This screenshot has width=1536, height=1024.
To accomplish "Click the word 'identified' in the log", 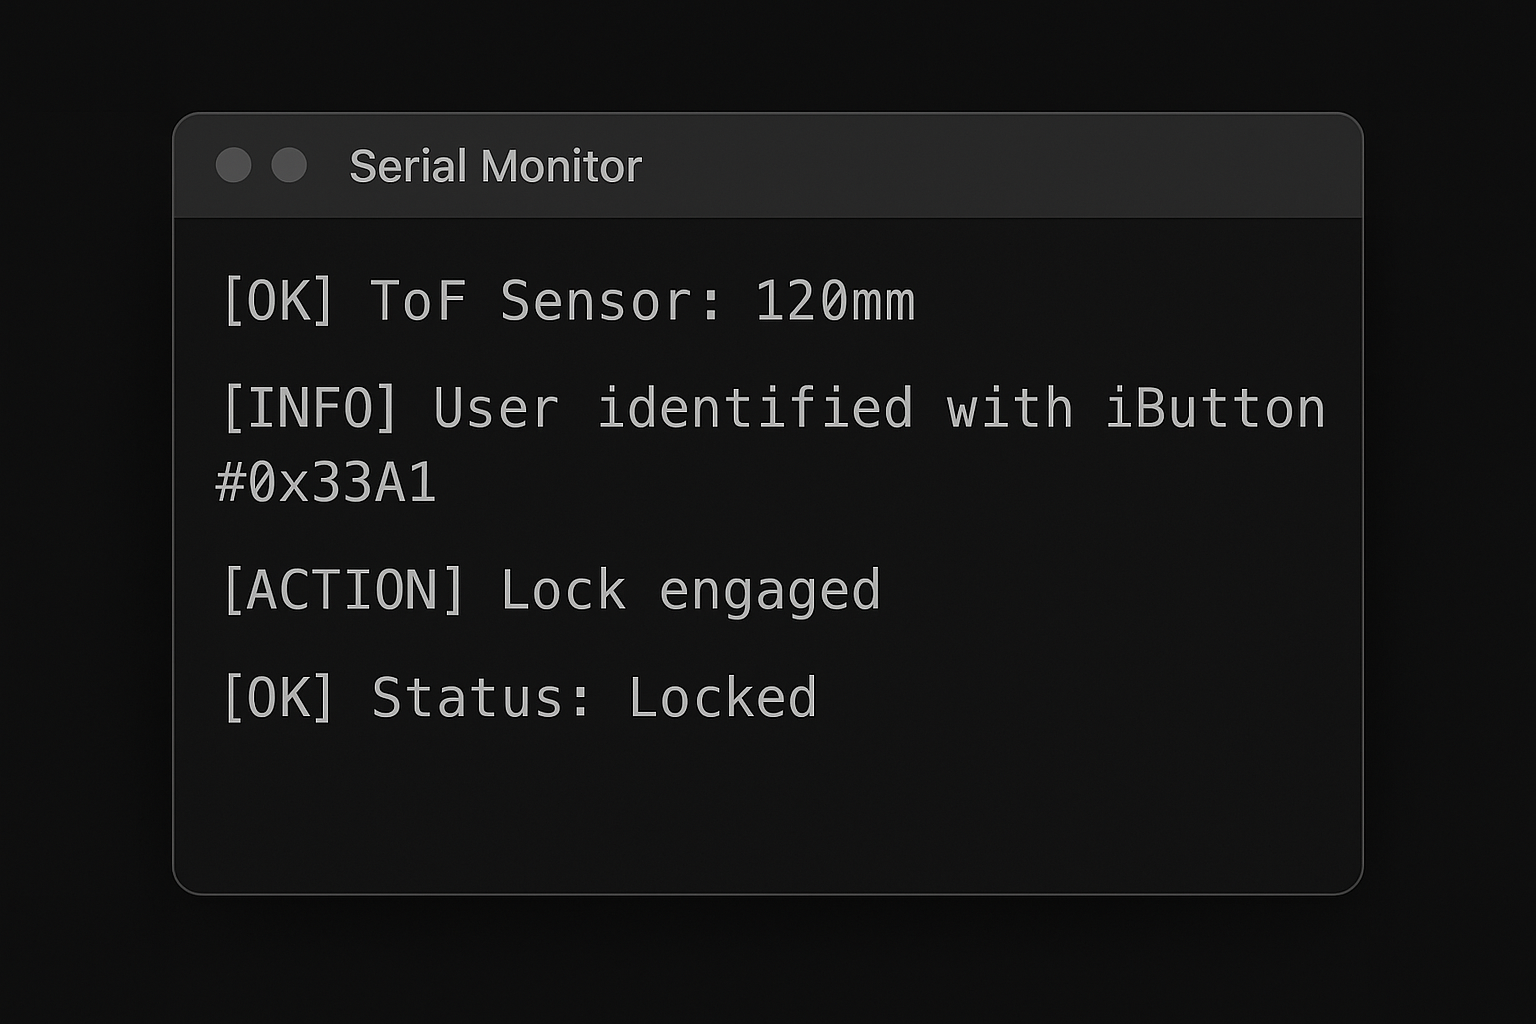I will 756,406.
